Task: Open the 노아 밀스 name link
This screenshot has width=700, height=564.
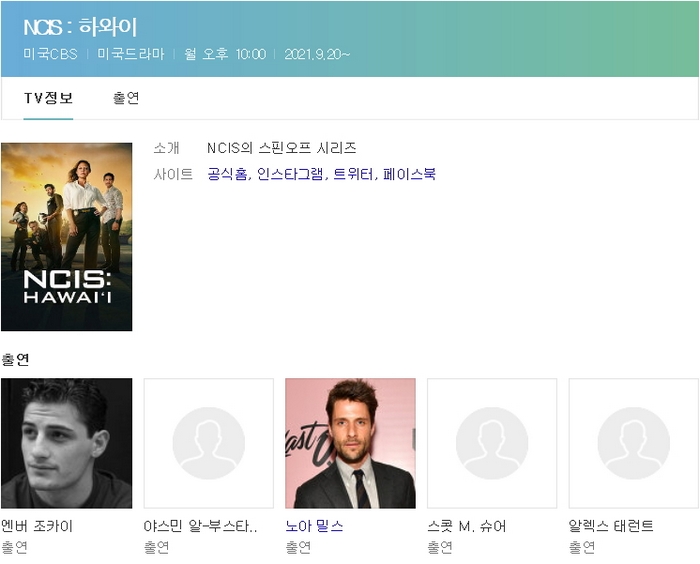Action: tap(314, 526)
